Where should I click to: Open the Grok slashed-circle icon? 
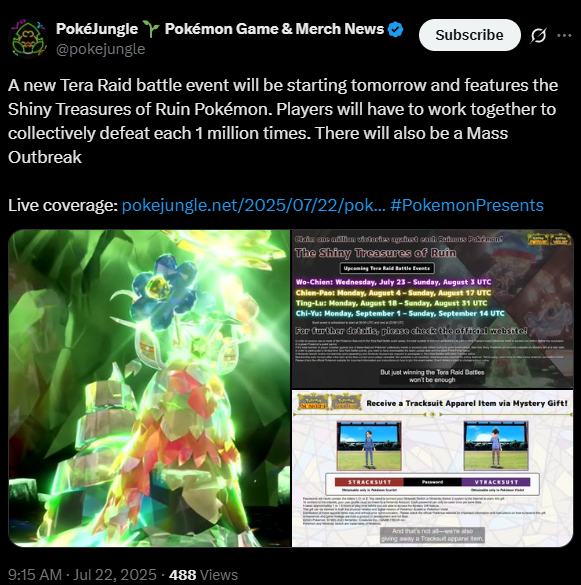[x=538, y=35]
